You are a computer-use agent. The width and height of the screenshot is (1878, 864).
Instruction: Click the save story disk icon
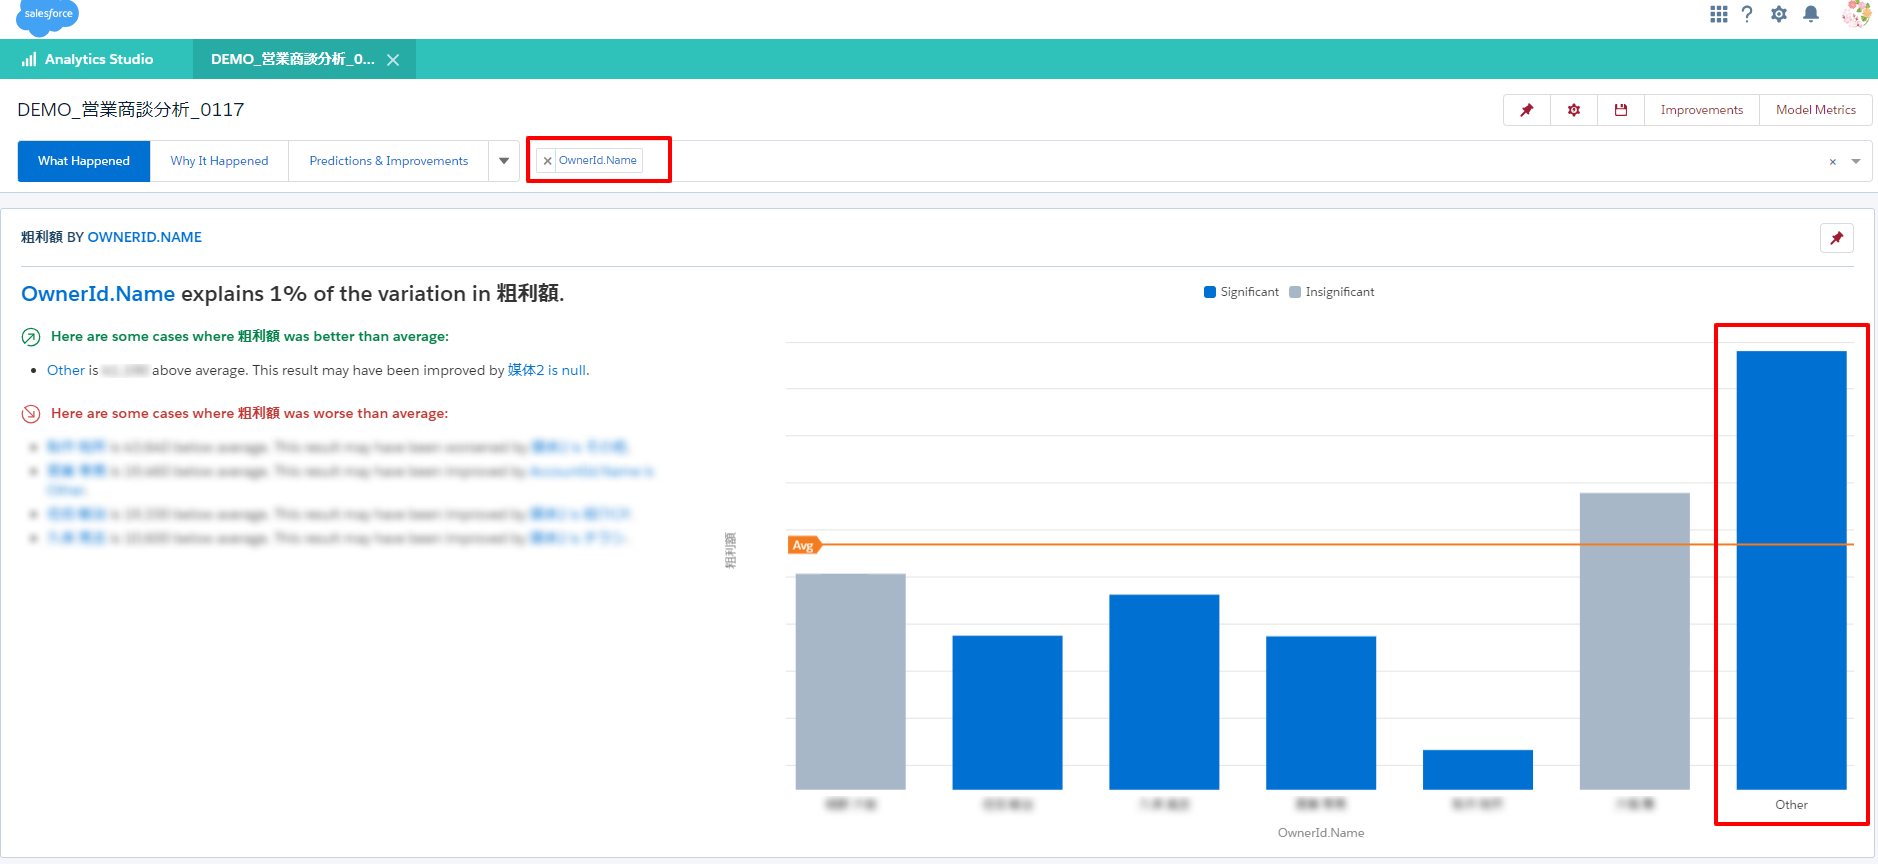[1621, 110]
